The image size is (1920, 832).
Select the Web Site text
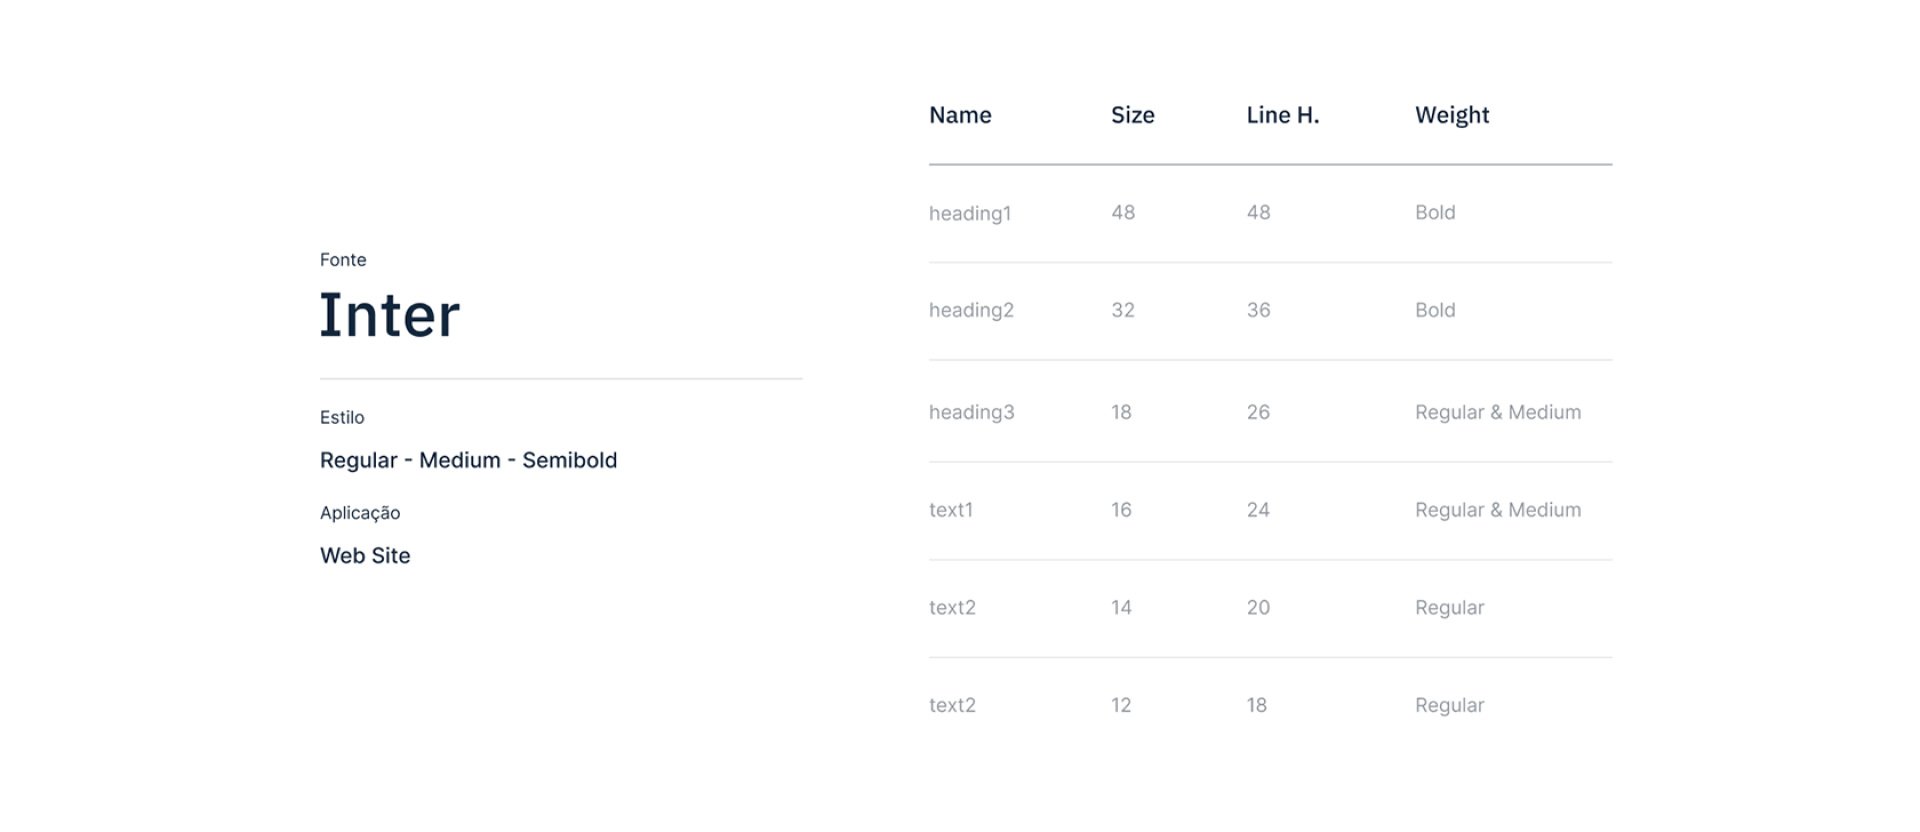pos(365,556)
